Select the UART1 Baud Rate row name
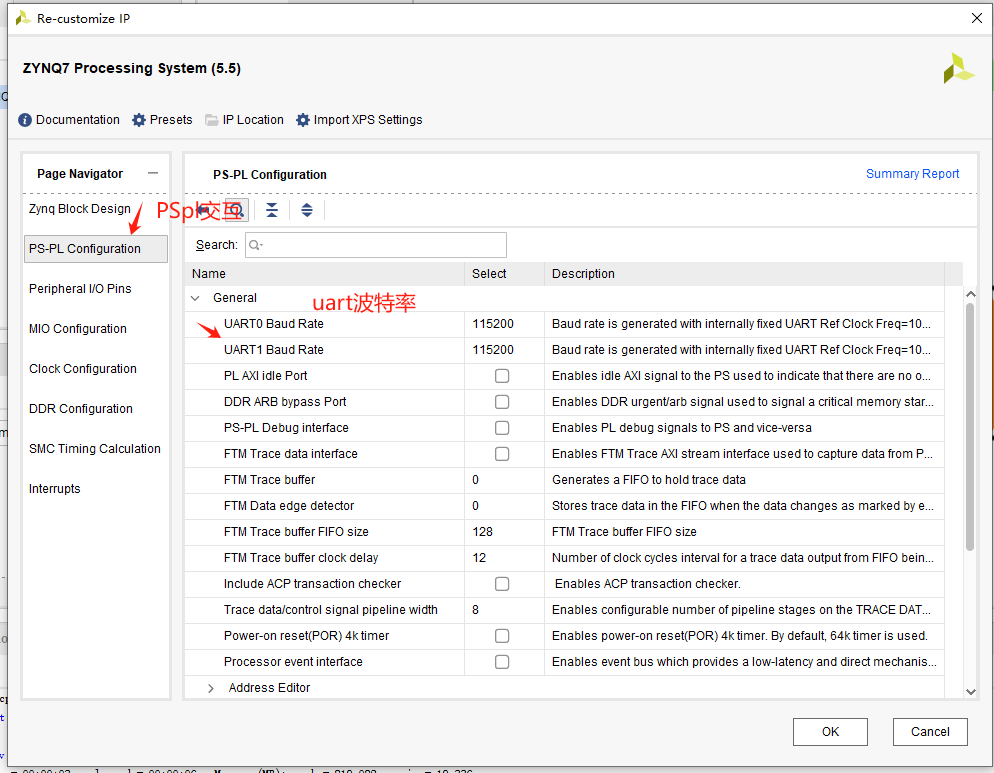Viewport: 994px width, 773px height. click(274, 350)
